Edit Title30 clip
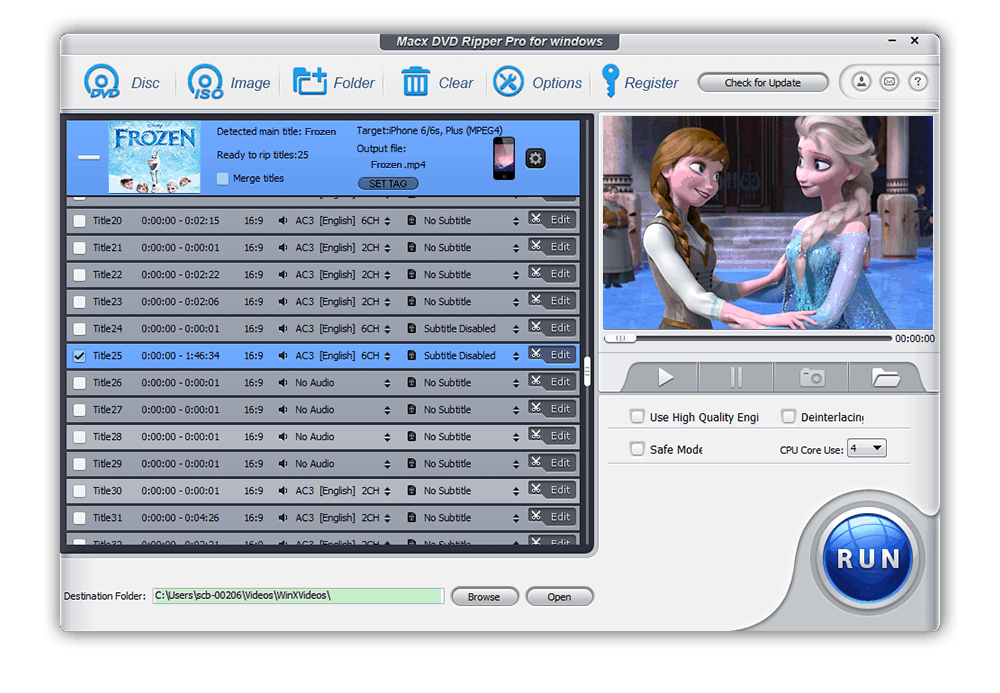 point(552,490)
